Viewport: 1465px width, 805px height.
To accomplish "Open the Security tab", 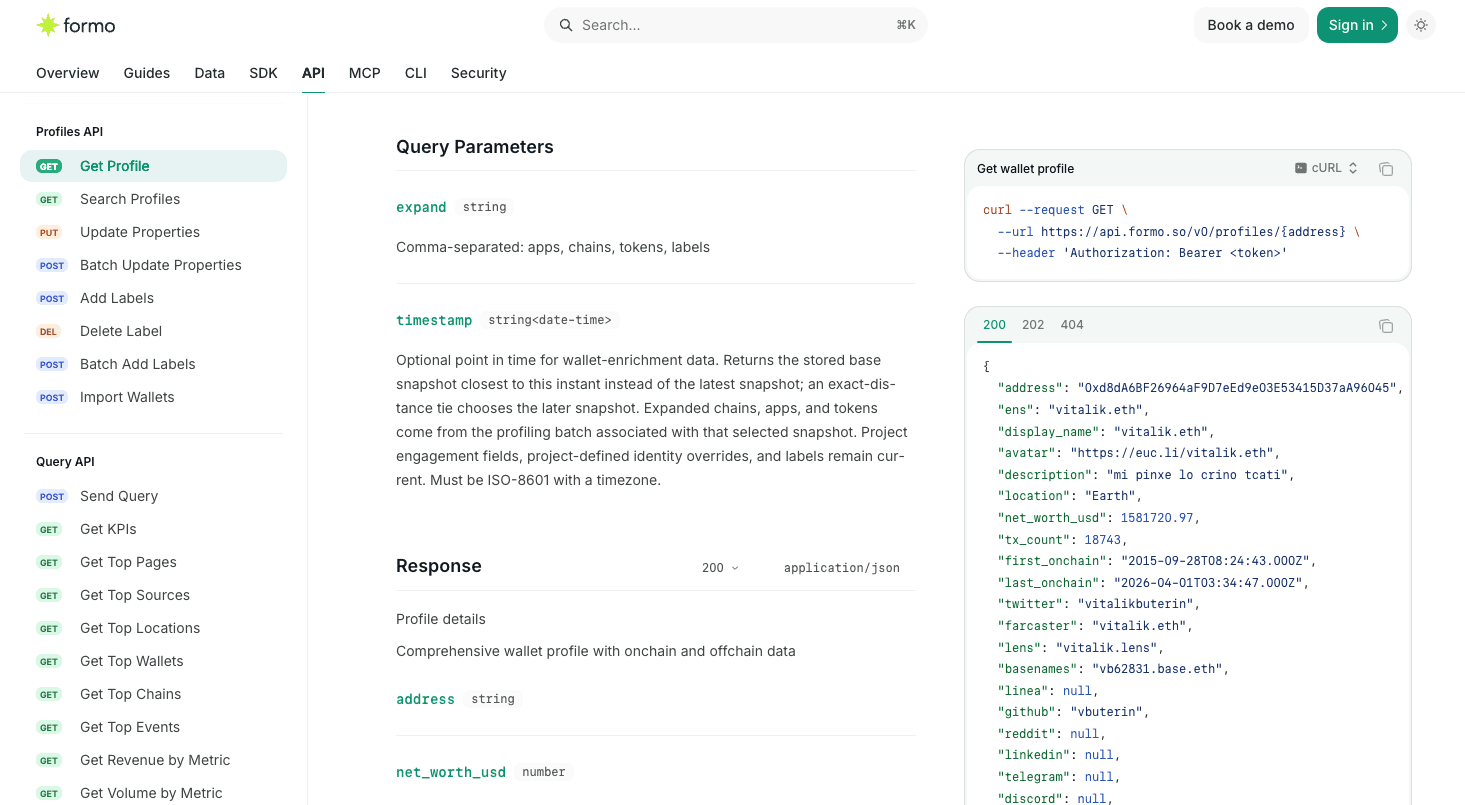I will point(479,73).
